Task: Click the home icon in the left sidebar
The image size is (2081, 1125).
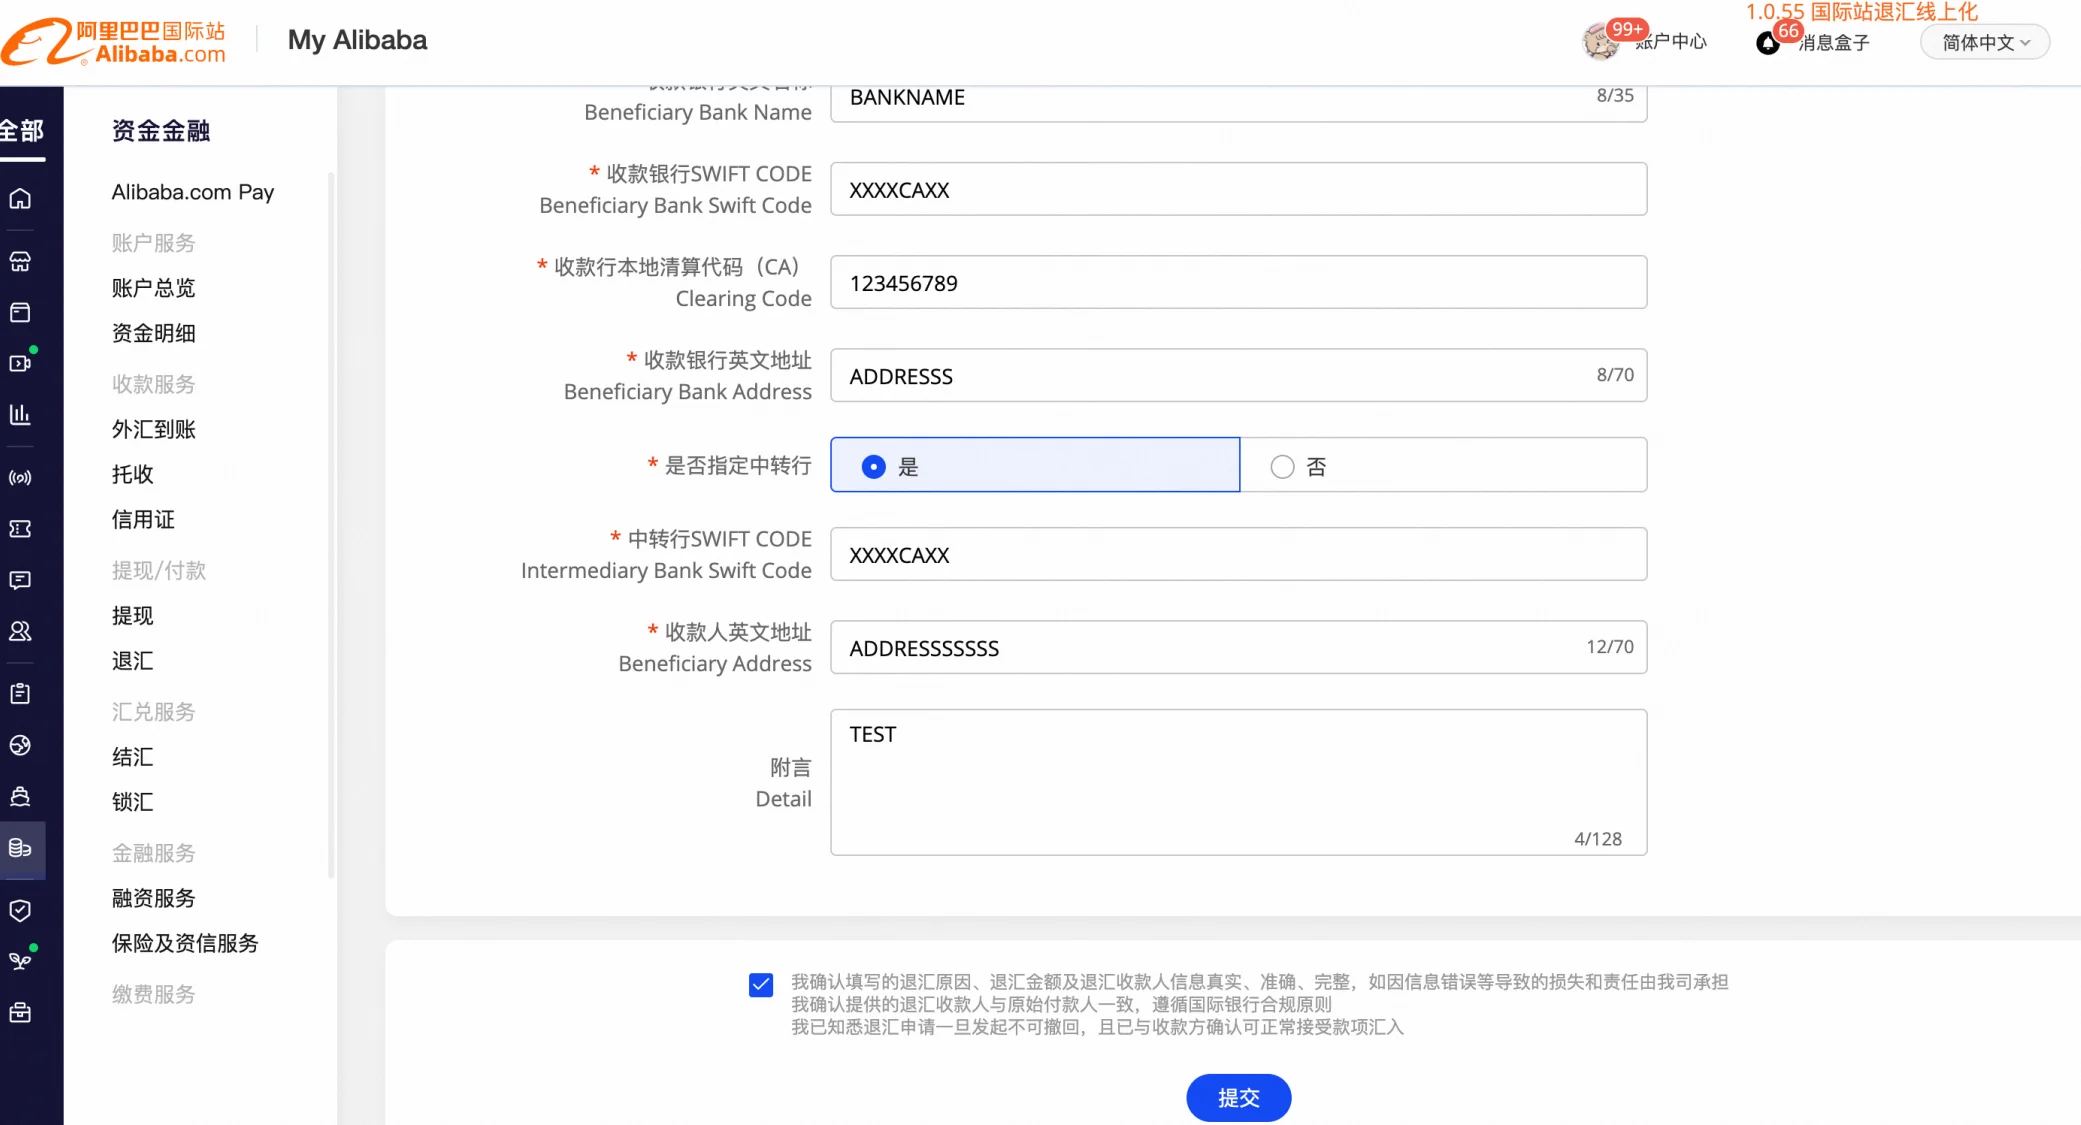Action: tap(20, 198)
